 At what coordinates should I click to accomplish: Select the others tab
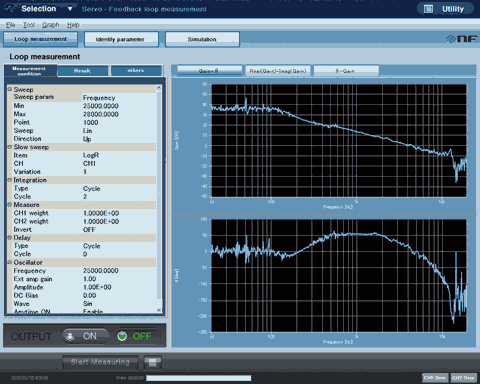136,71
